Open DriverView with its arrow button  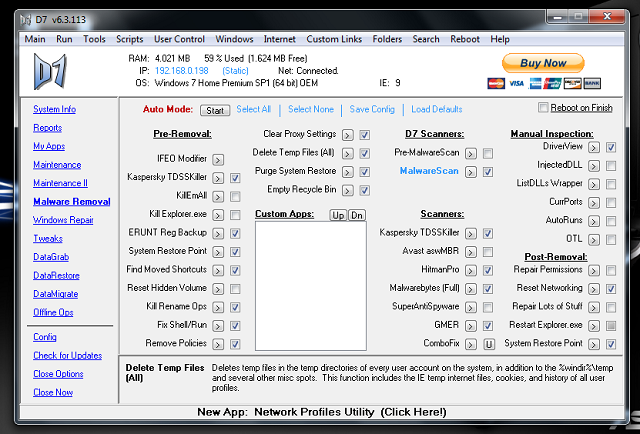[594, 147]
